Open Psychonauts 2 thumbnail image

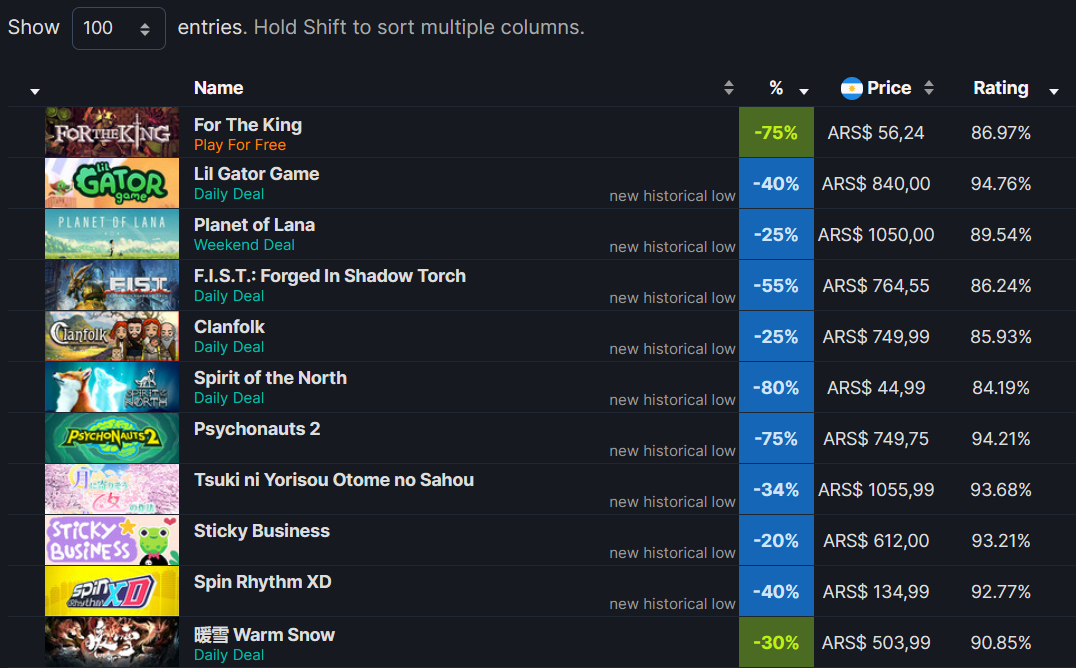point(112,438)
